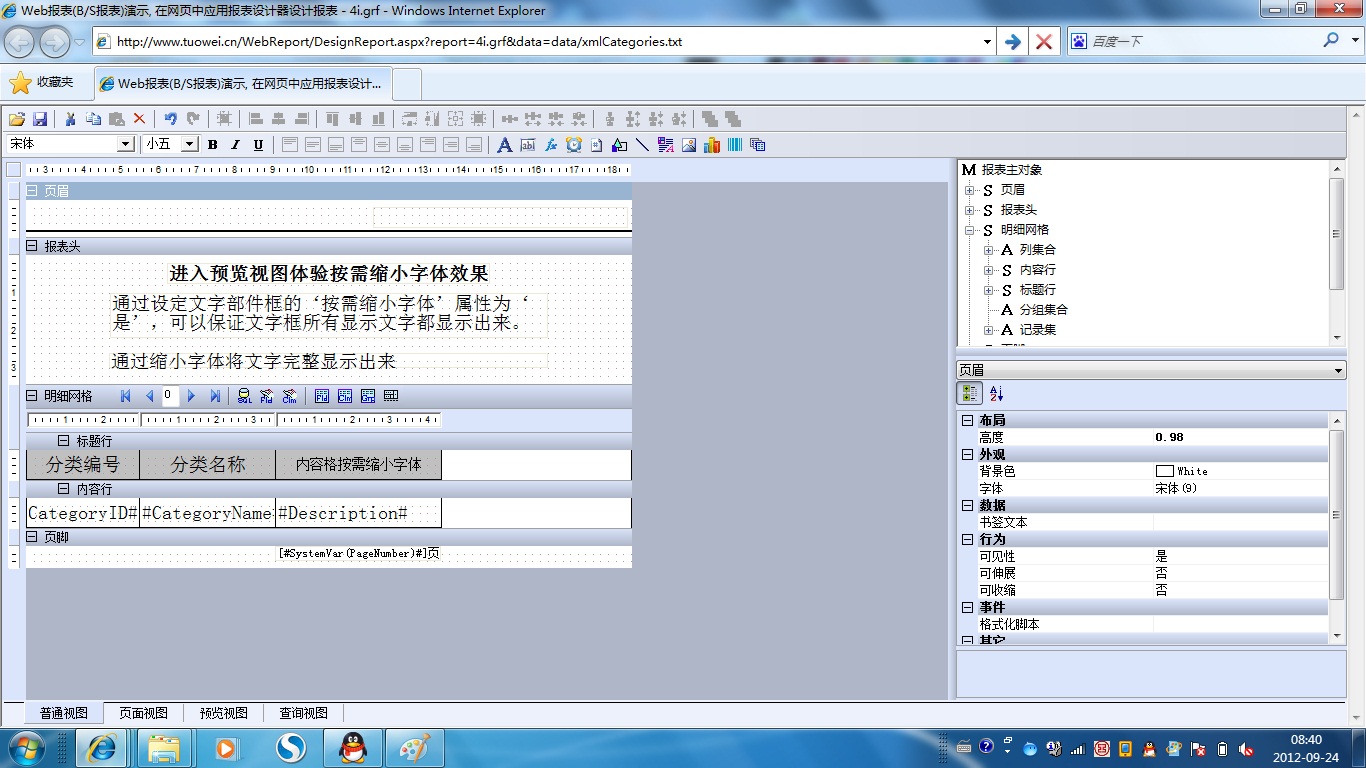
Task: Toggle italic formatting button
Action: (235, 145)
